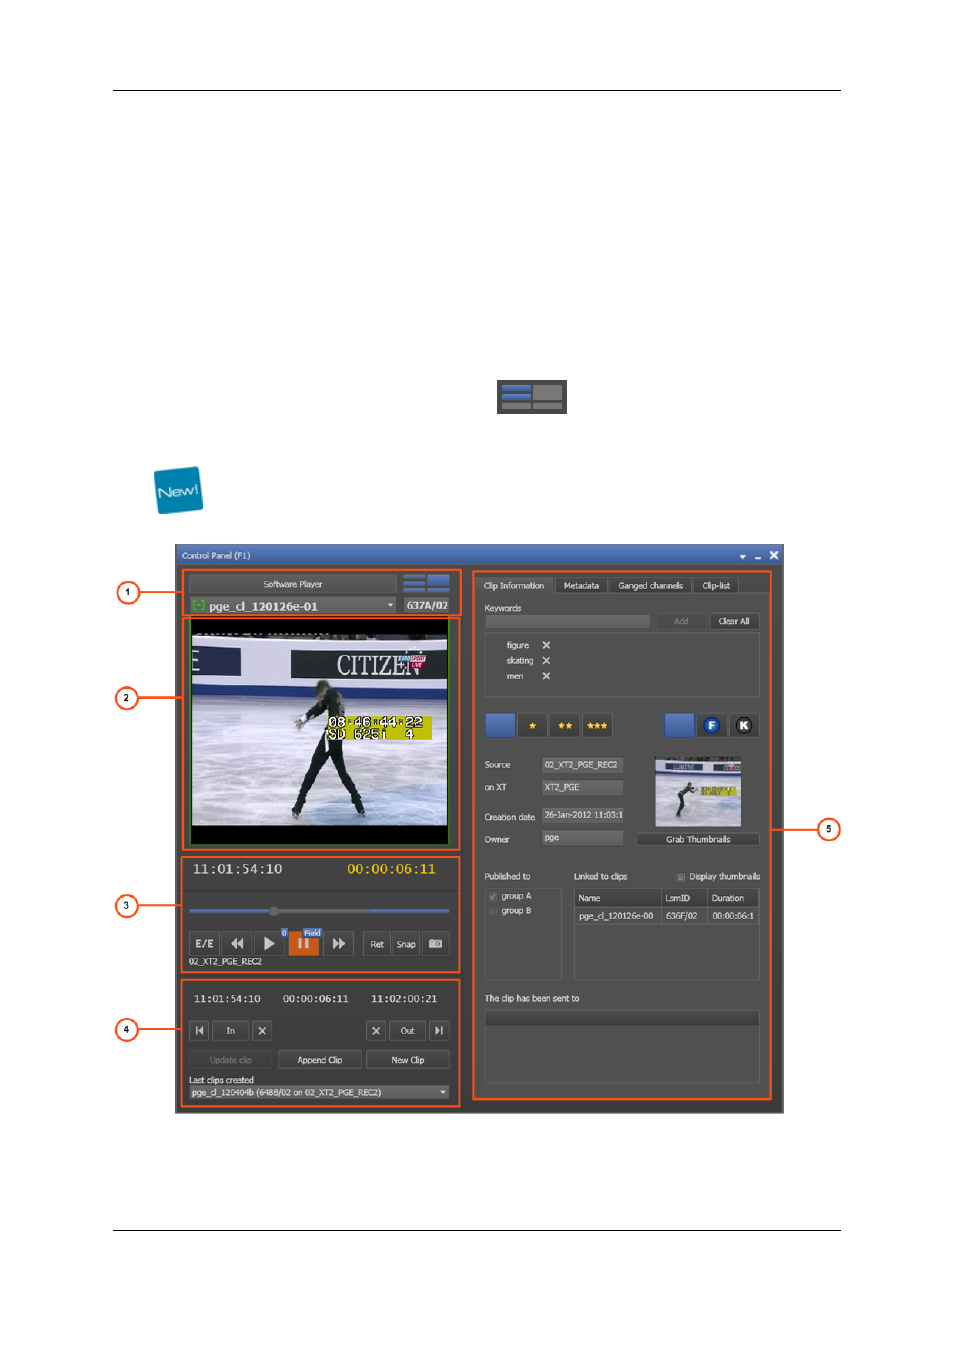Click the camera grab icon
Screen dimensions: 954x1349
(x=436, y=944)
